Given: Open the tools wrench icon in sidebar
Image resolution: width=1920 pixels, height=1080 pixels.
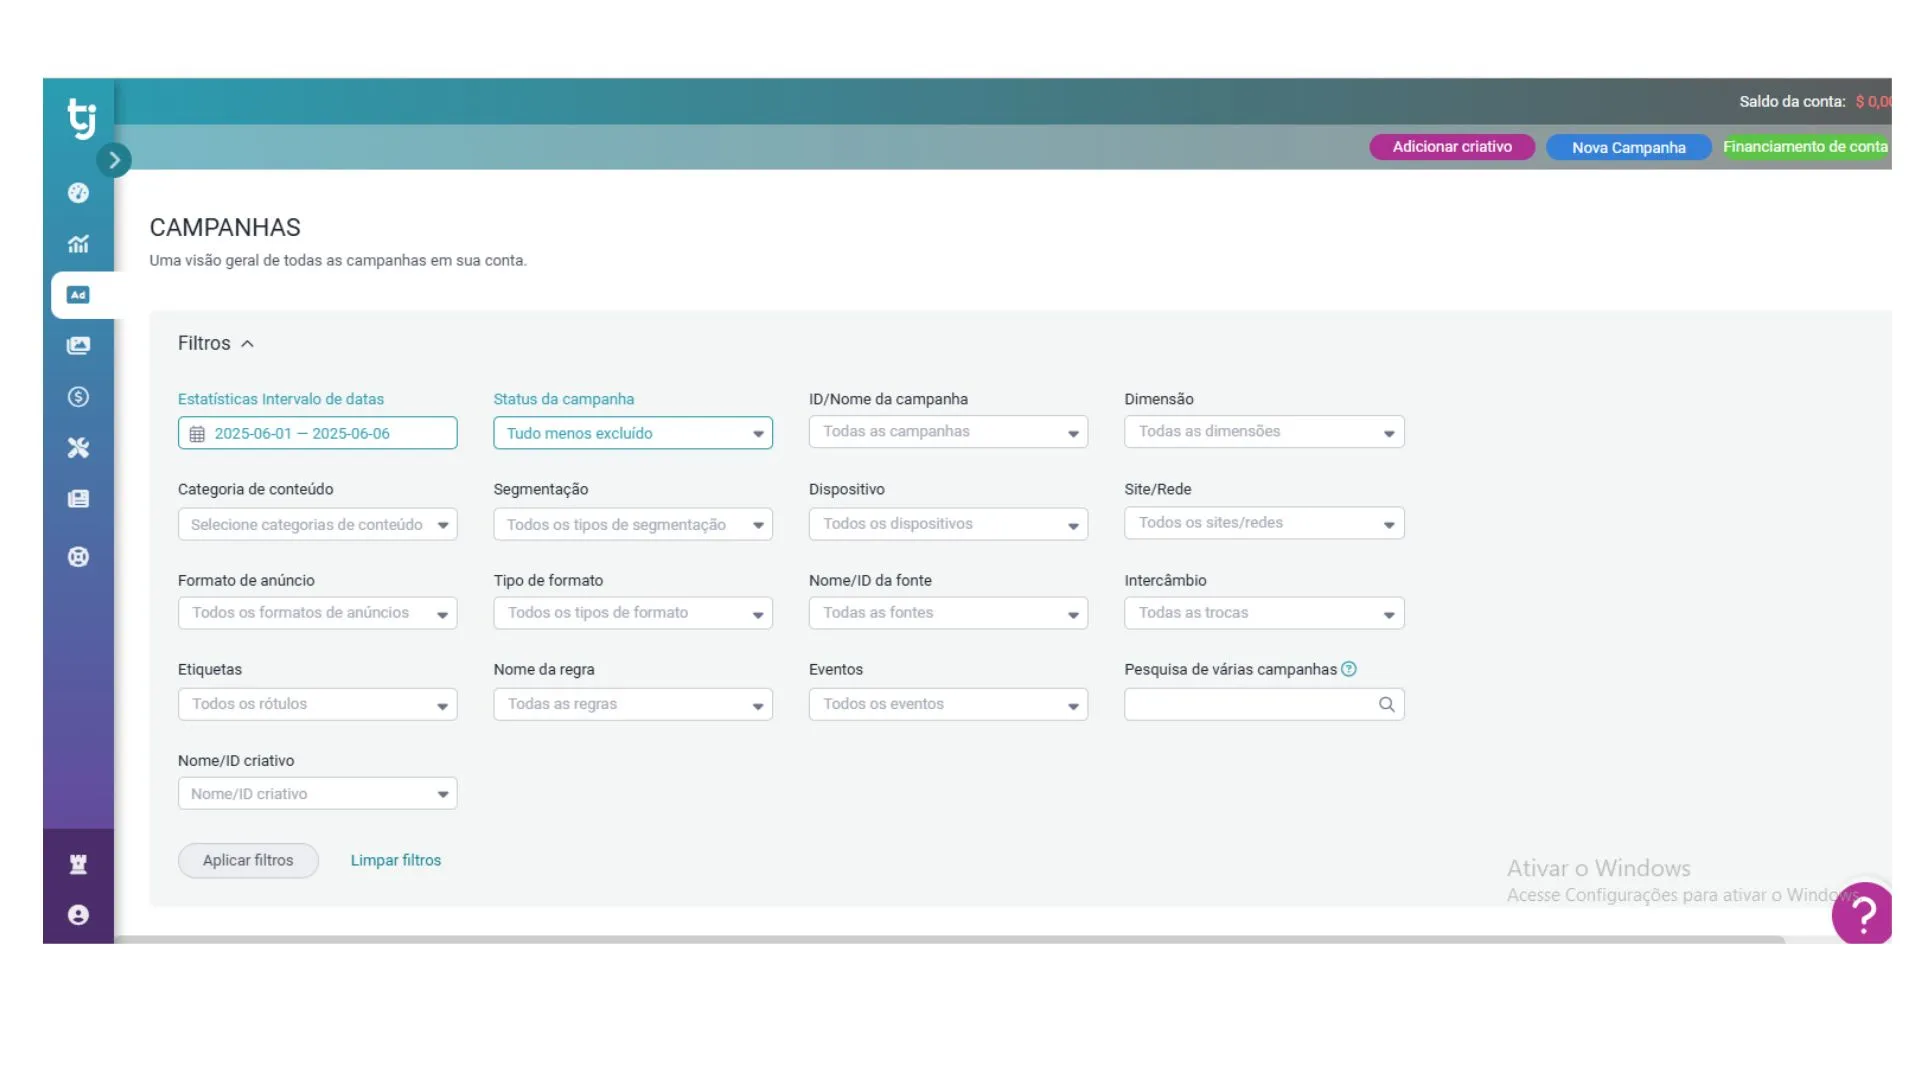Looking at the screenshot, I should pos(78,448).
